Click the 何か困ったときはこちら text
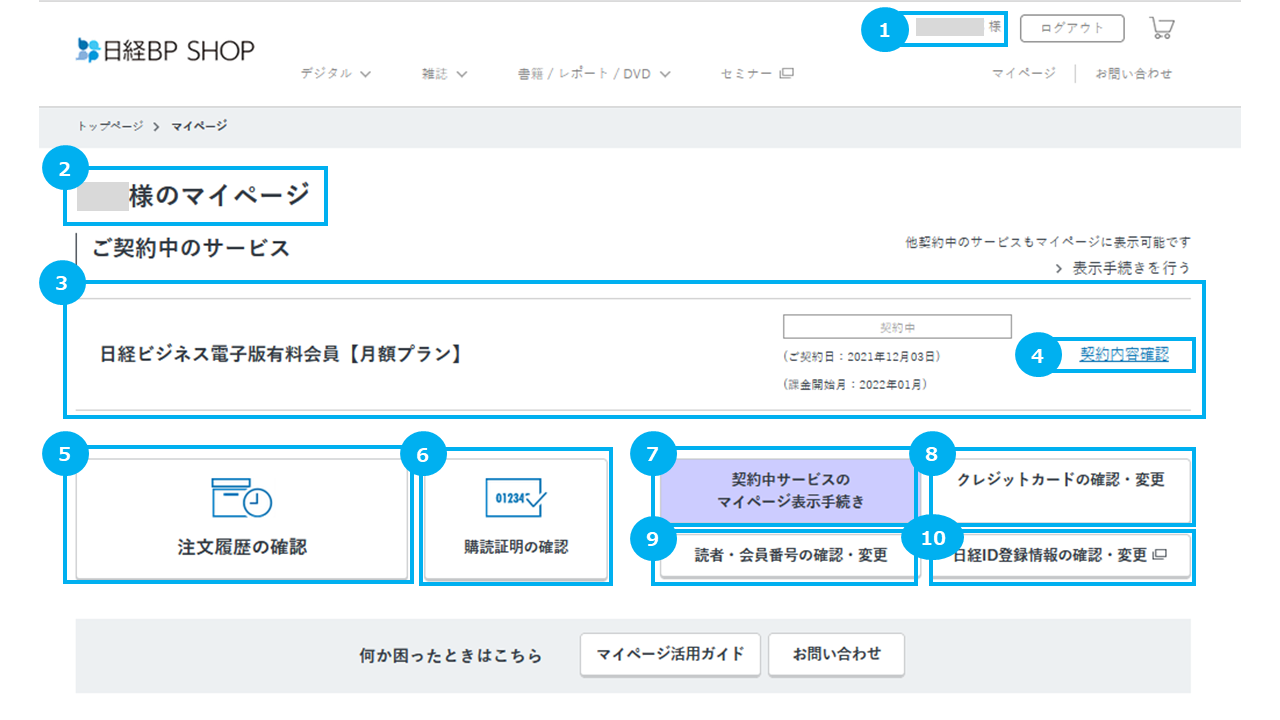Image resolution: width=1280 pixels, height=720 pixels. [x=451, y=656]
